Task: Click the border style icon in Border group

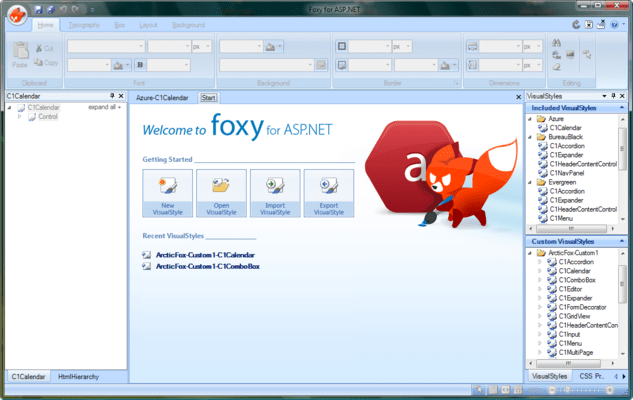Action: (342, 65)
